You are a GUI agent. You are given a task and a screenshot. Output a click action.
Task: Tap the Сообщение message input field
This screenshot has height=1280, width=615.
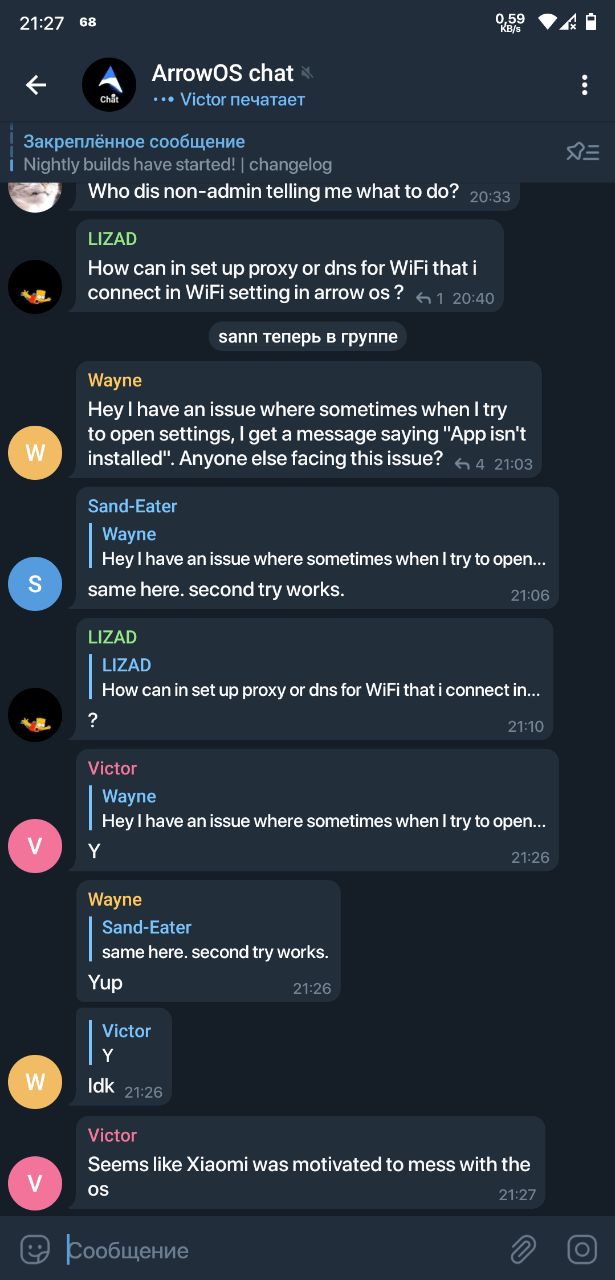click(280, 1250)
